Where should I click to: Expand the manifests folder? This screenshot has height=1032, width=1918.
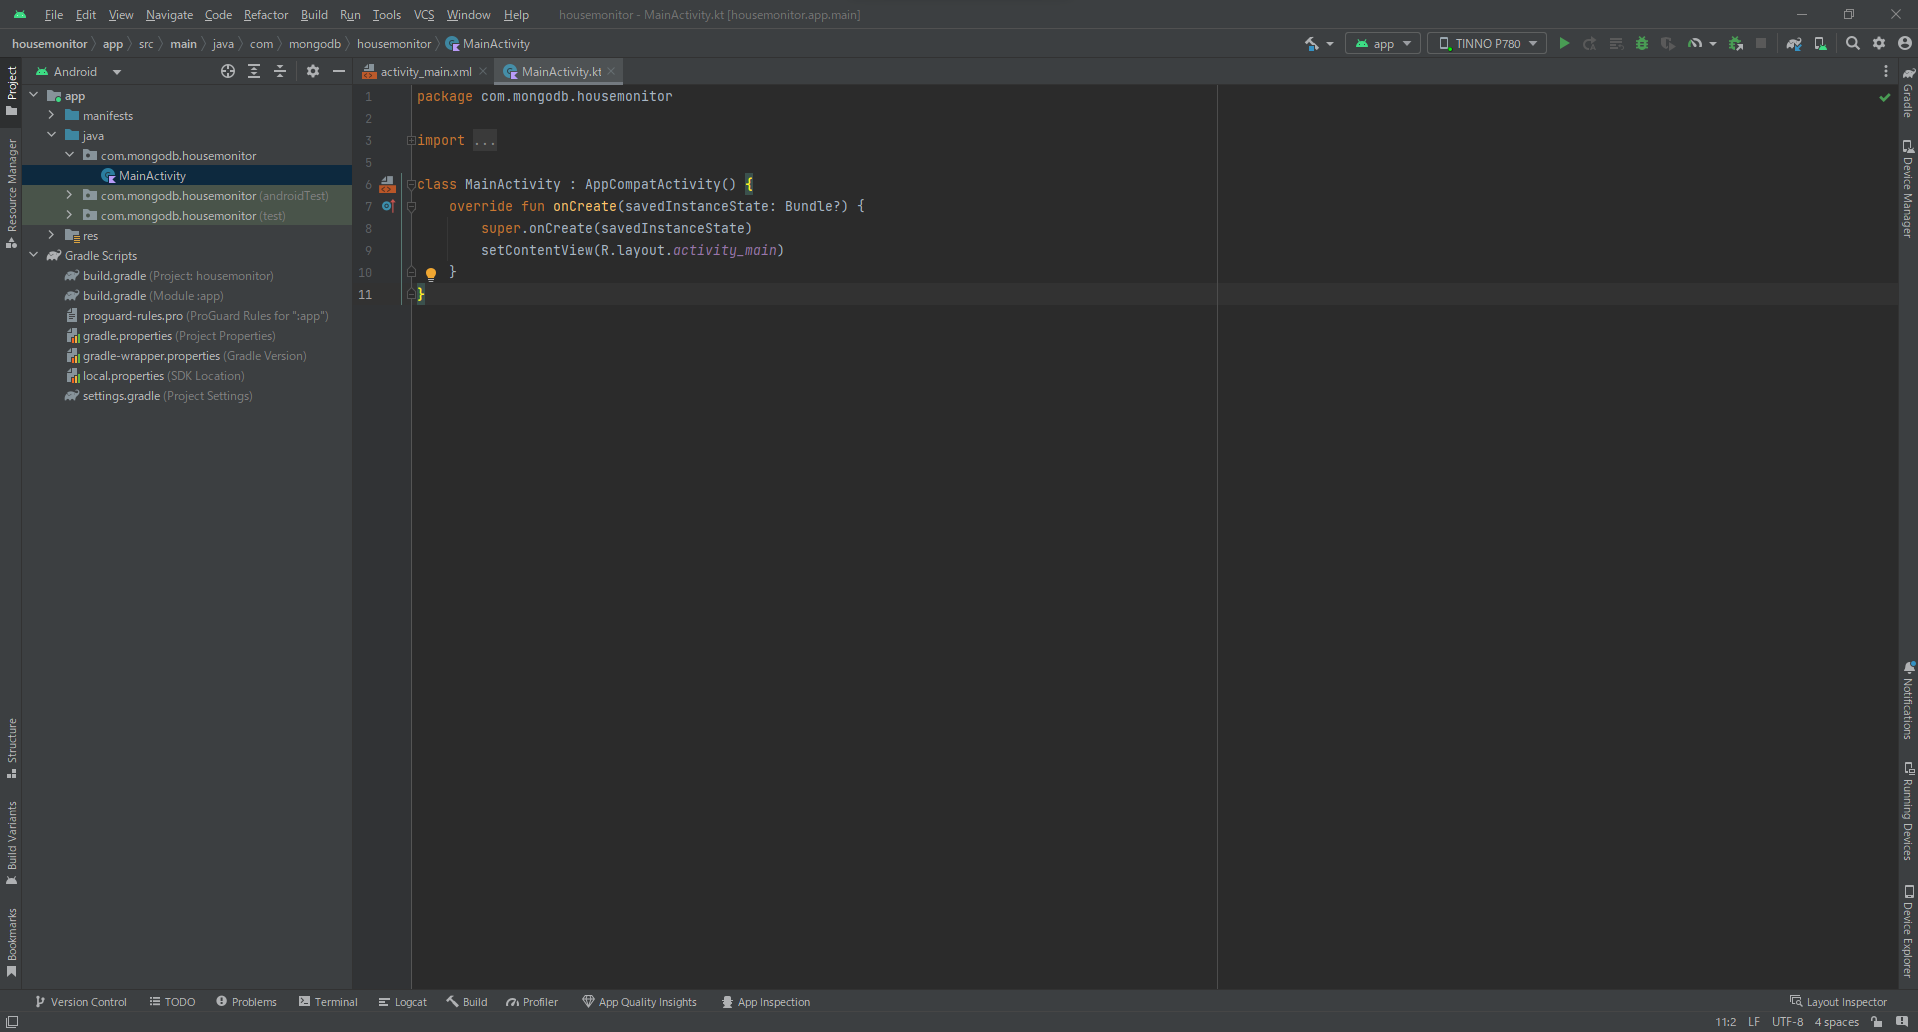52,116
